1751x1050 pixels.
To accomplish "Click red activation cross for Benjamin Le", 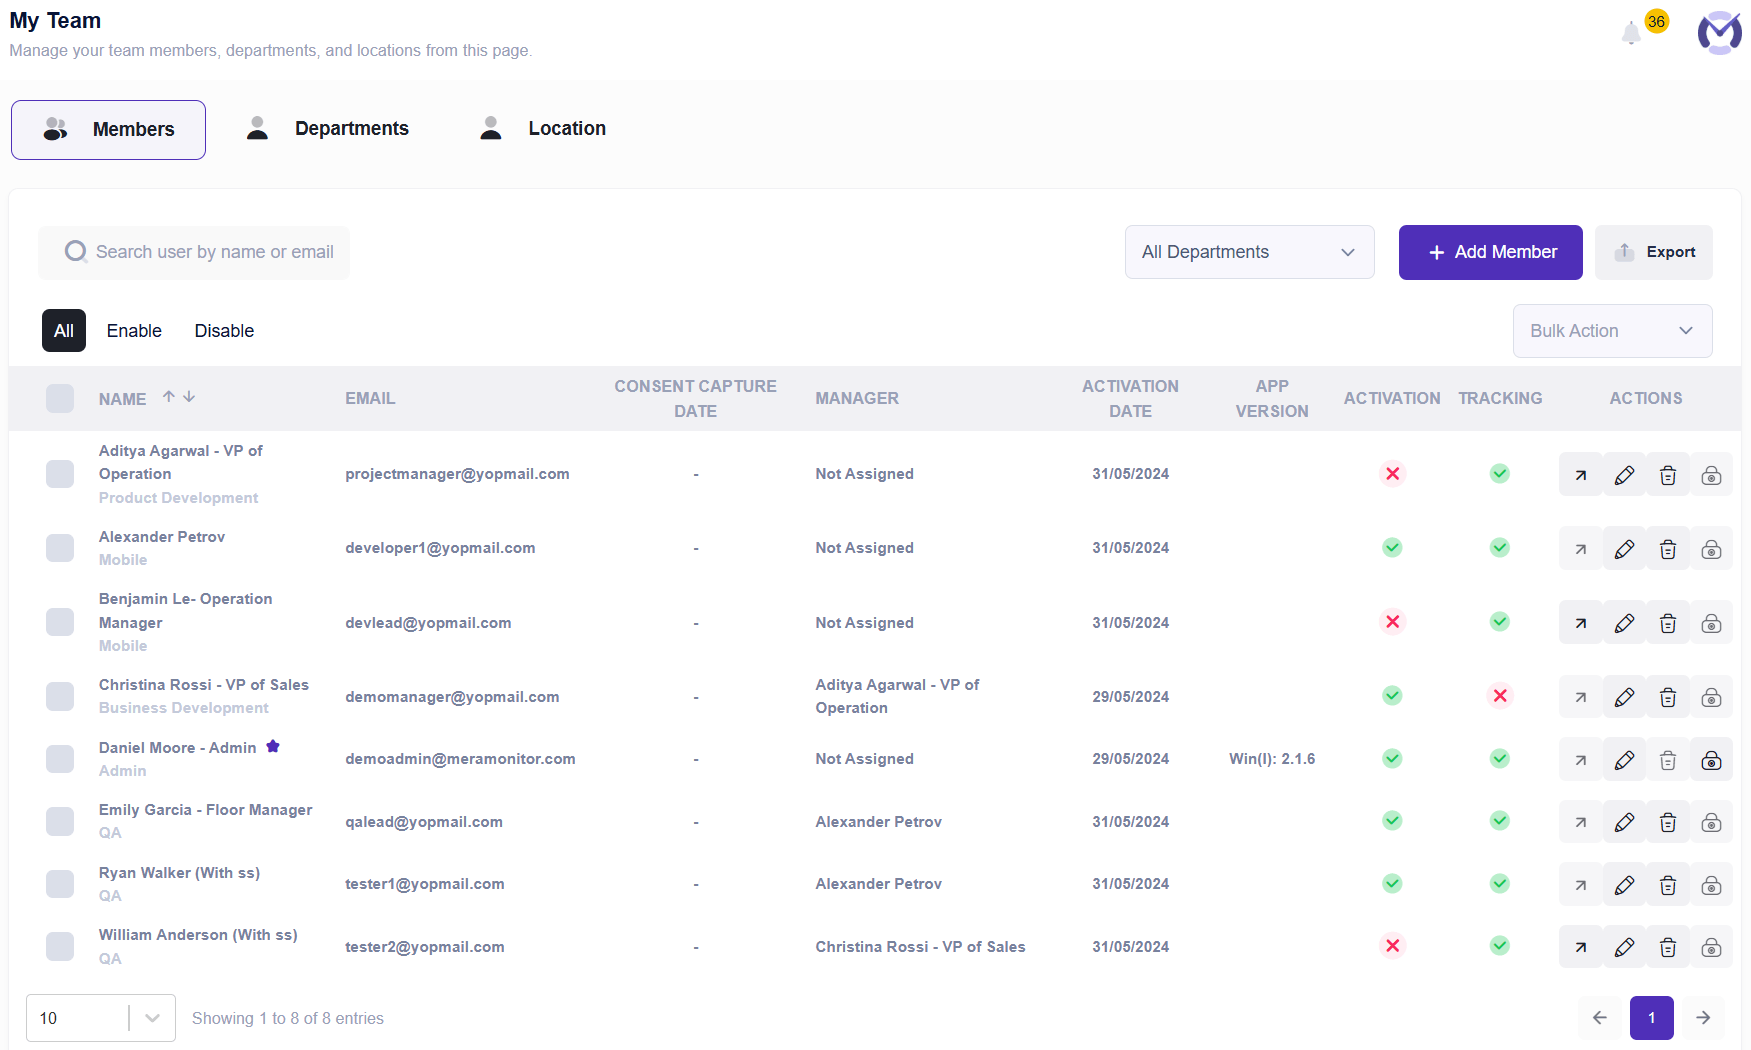I will point(1392,622).
